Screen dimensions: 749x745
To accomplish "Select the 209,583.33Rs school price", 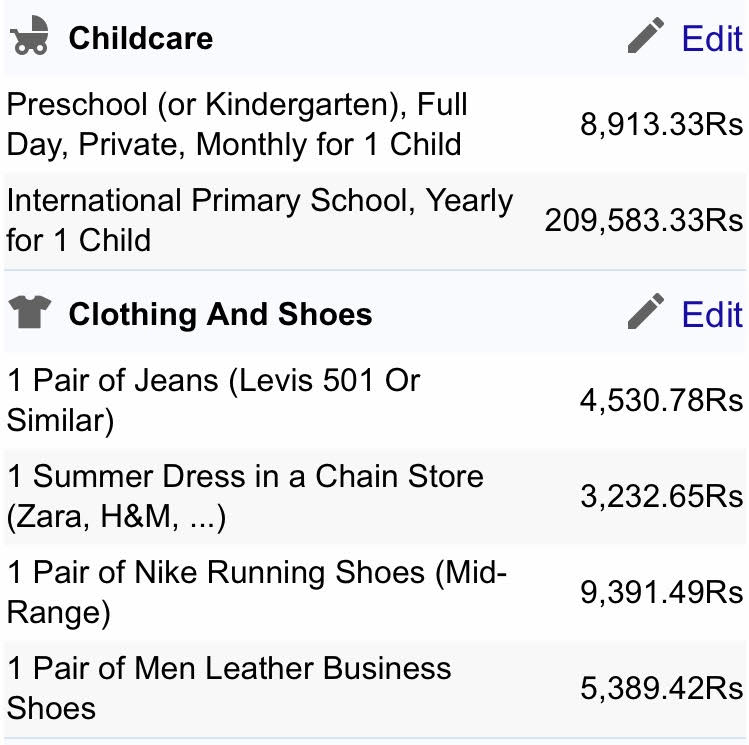I will [643, 220].
